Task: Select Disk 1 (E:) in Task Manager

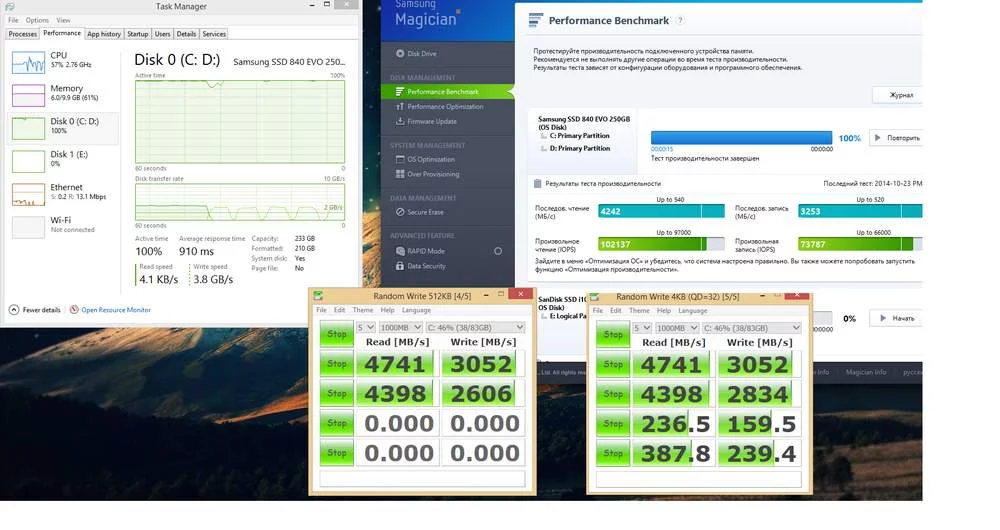Action: pyautogui.click(x=62, y=161)
